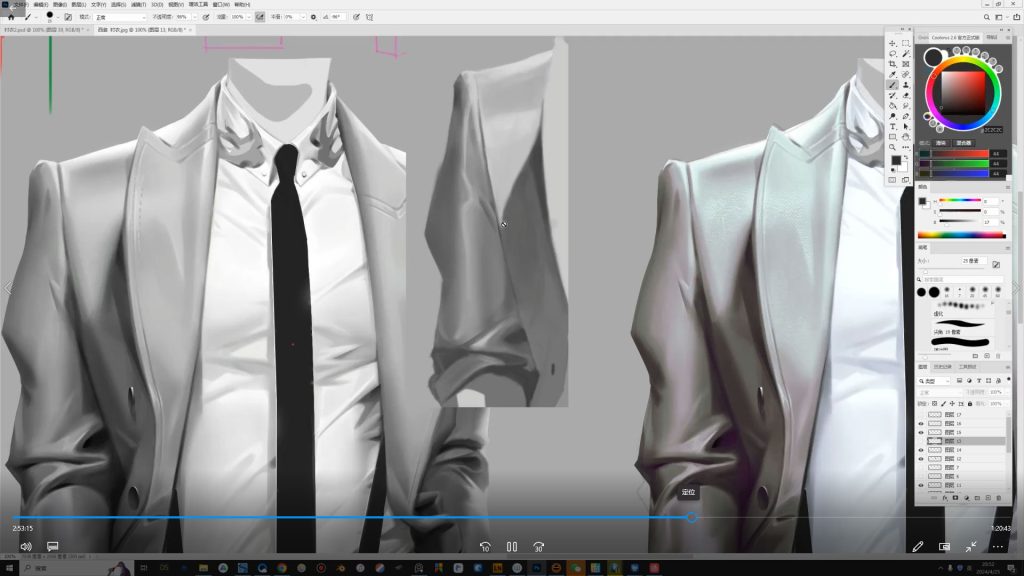Select the Eyedropper tool
The image size is (1024, 576).
coord(892,74)
